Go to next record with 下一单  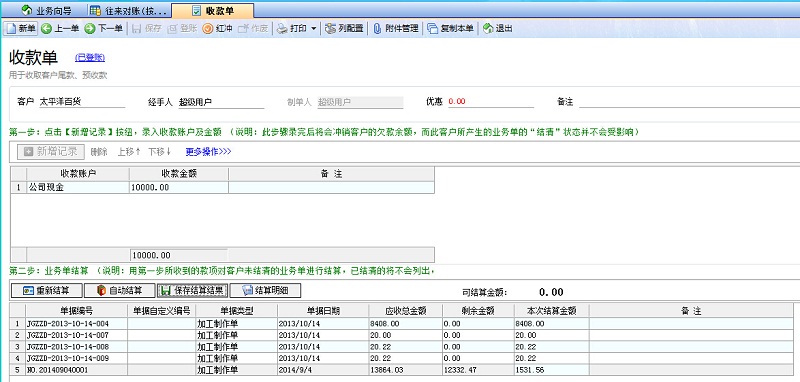[x=104, y=29]
